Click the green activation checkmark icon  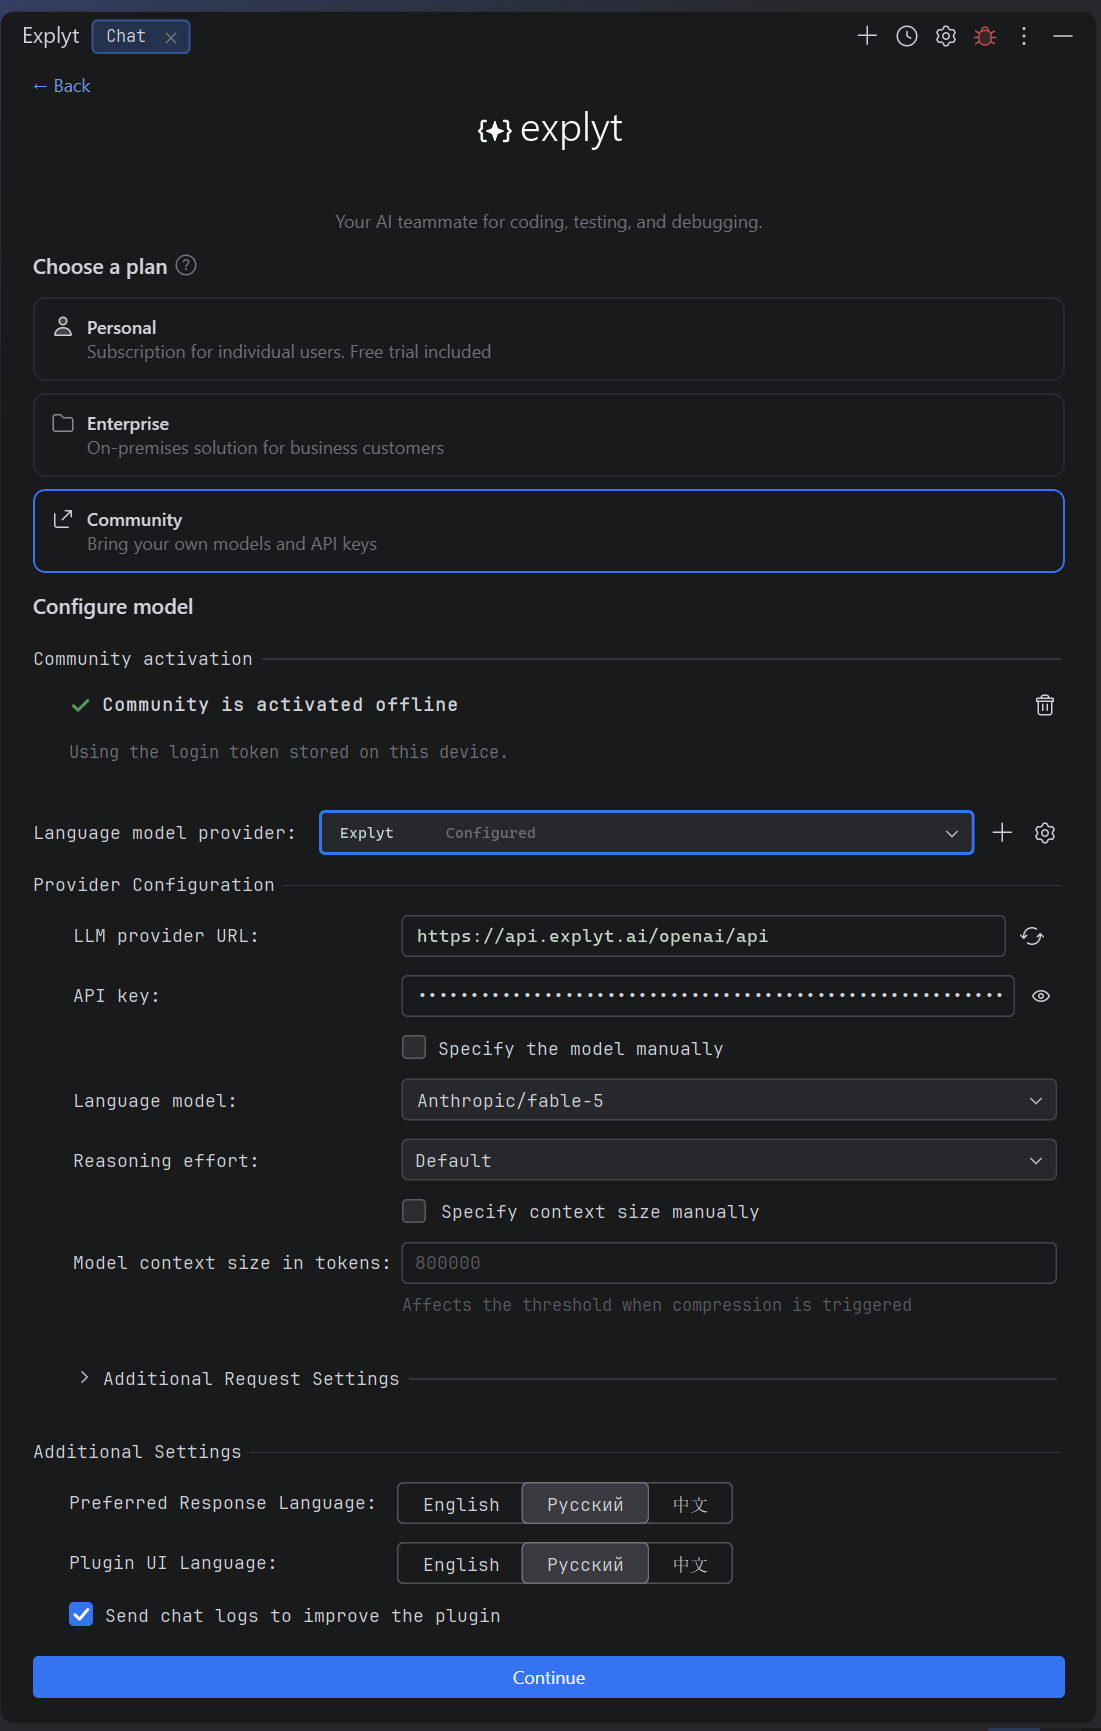(x=81, y=705)
